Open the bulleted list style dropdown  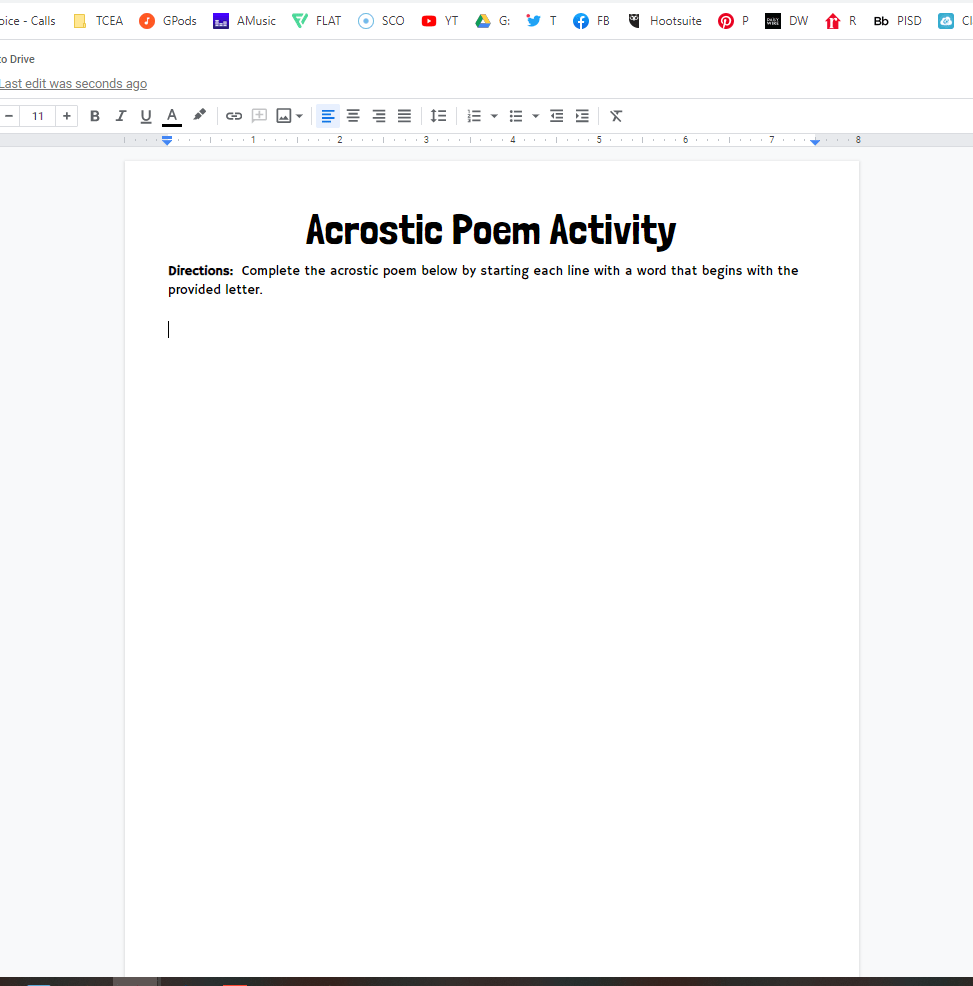pos(536,115)
